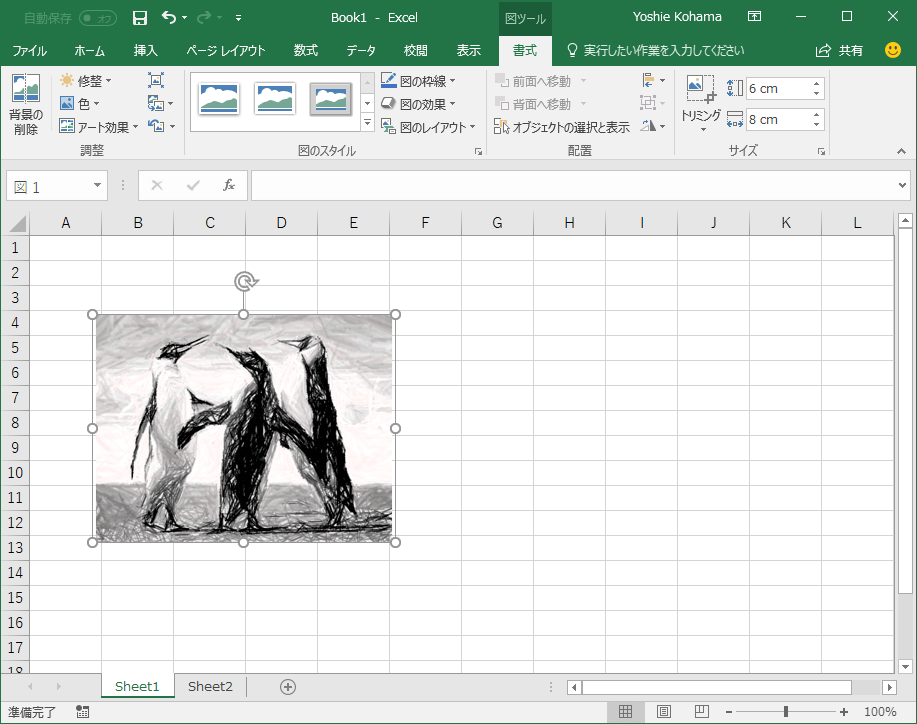Click the undo arrow icon
The height and width of the screenshot is (724, 917).
[x=169, y=18]
